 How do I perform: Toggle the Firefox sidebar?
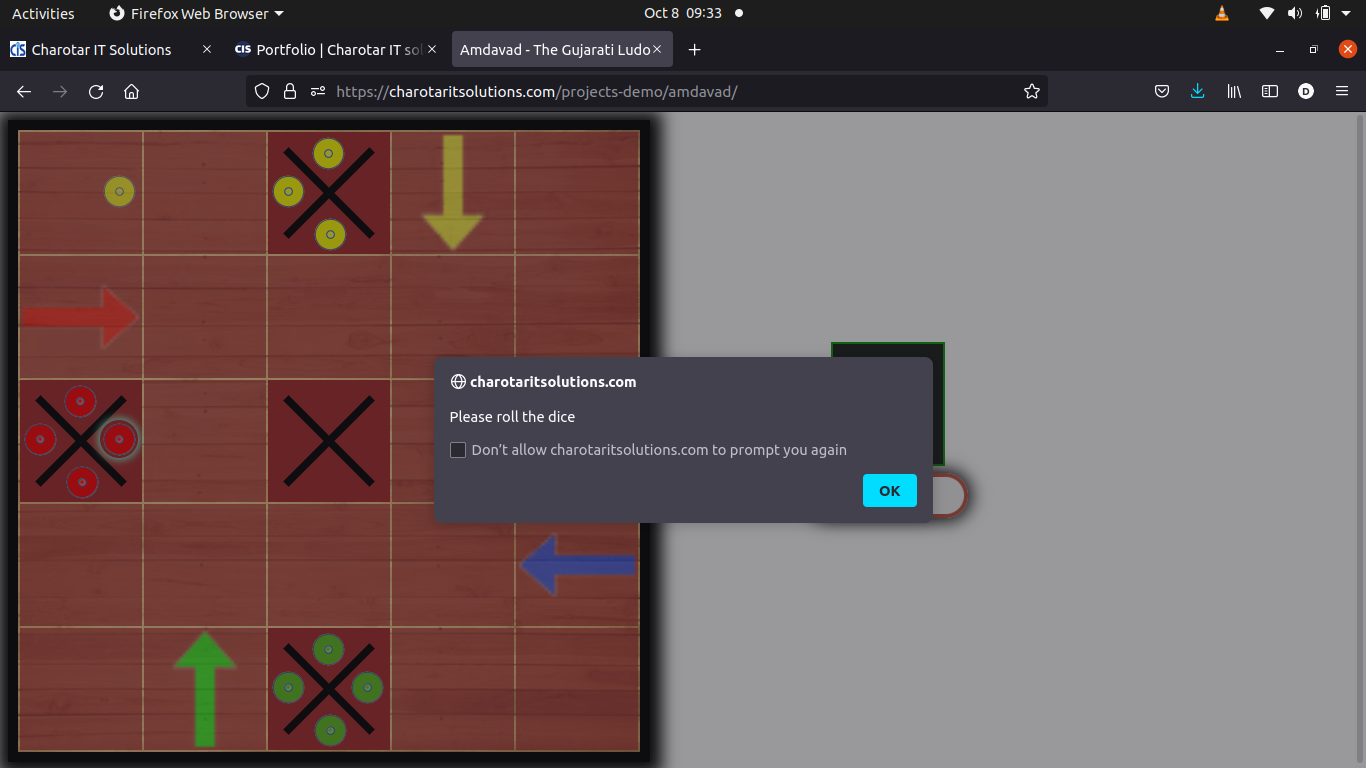pyautogui.click(x=1270, y=91)
